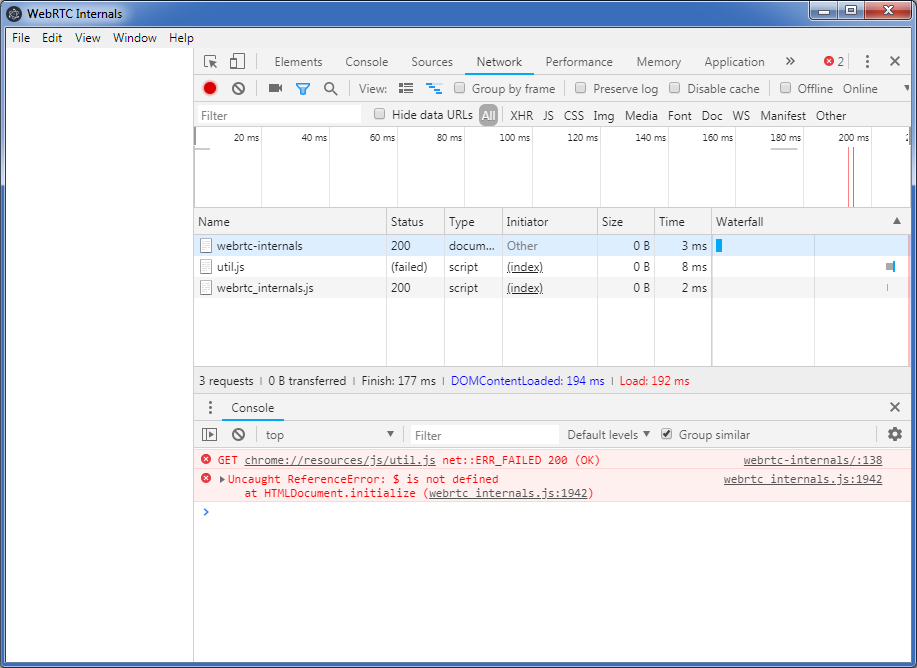Click the webrtc-internals document icon
Viewport: 917px width, 668px height.
coord(205,246)
